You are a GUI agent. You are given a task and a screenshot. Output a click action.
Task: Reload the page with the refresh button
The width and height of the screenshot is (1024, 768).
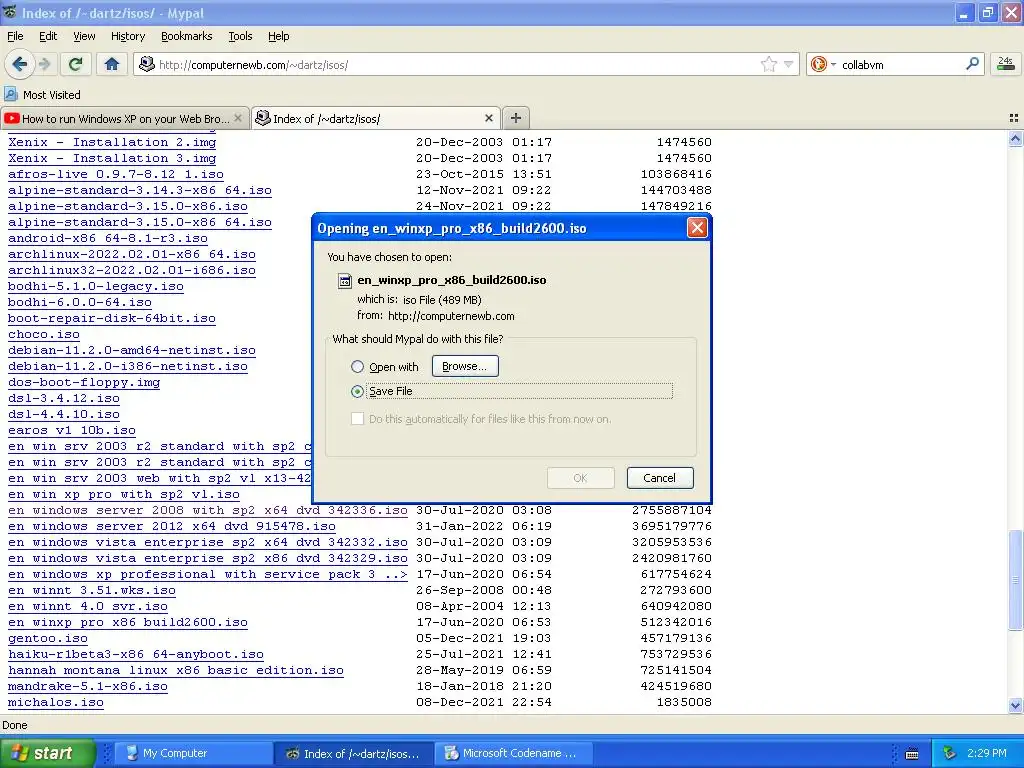pos(76,64)
